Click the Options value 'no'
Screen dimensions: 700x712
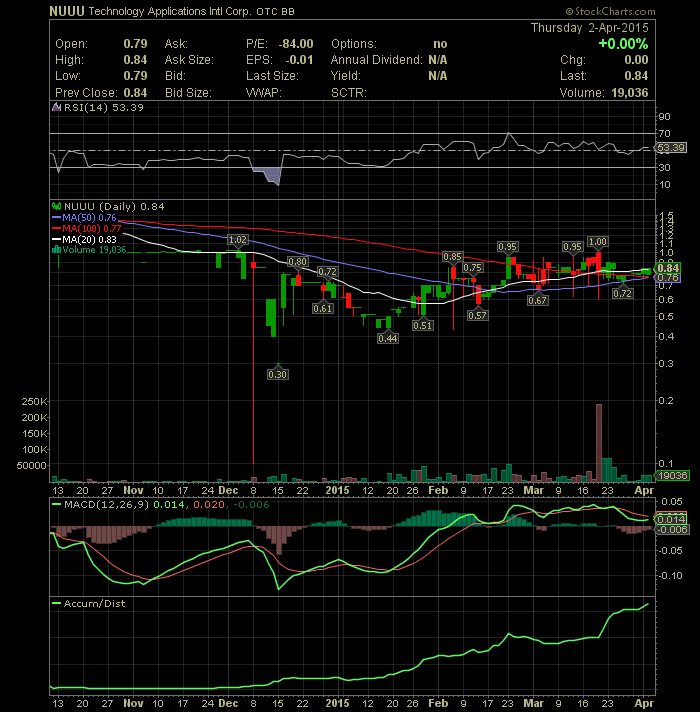coord(440,44)
